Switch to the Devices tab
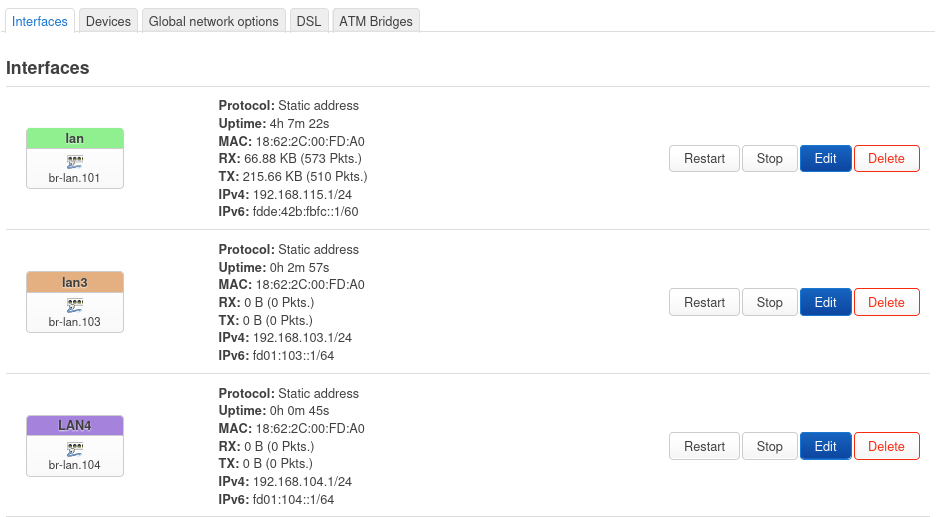This screenshot has width=950, height=517. pyautogui.click(x=108, y=21)
